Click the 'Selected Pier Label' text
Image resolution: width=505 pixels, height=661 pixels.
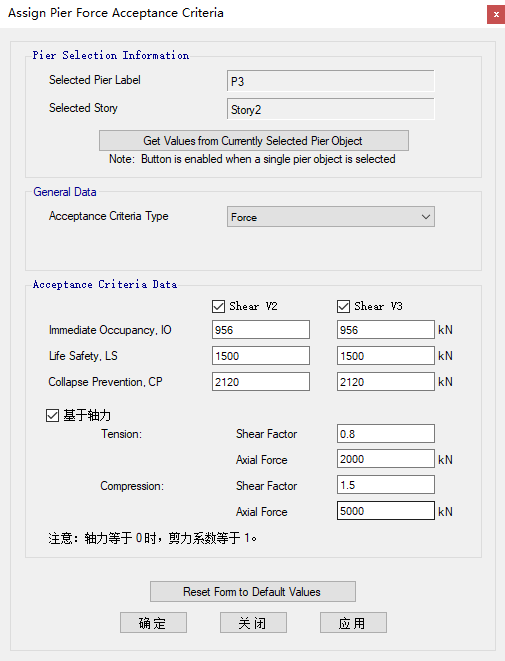94,80
